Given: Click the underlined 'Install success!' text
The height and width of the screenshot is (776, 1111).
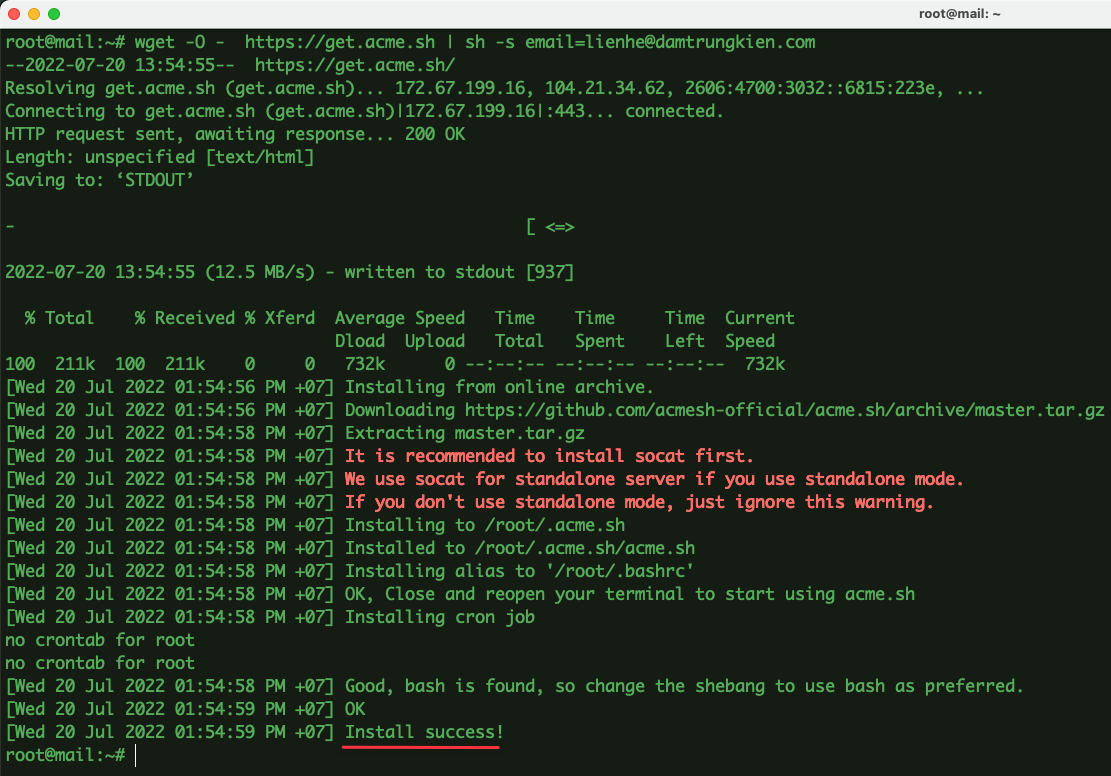Looking at the screenshot, I should coord(424,732).
